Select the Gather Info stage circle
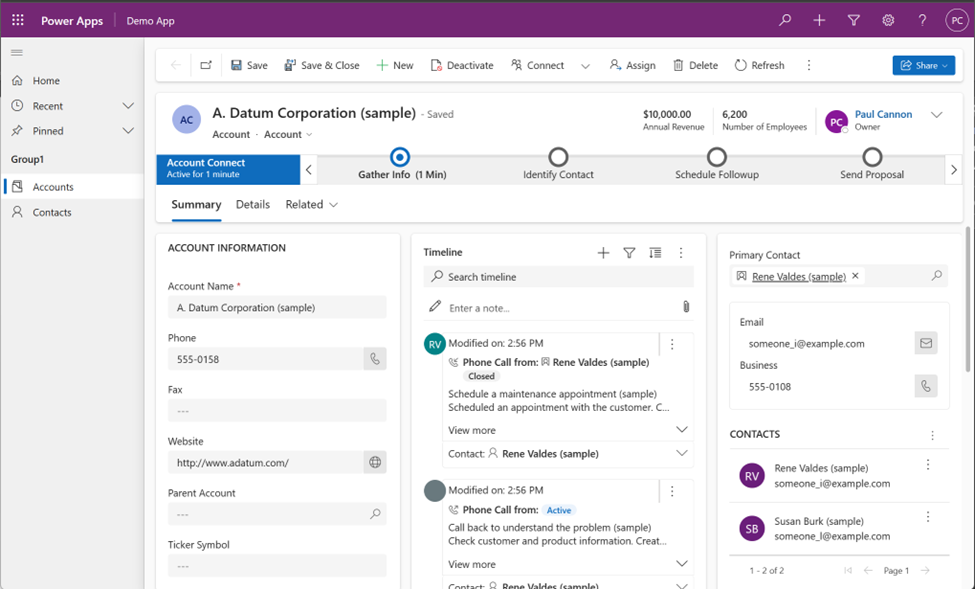 coord(400,157)
